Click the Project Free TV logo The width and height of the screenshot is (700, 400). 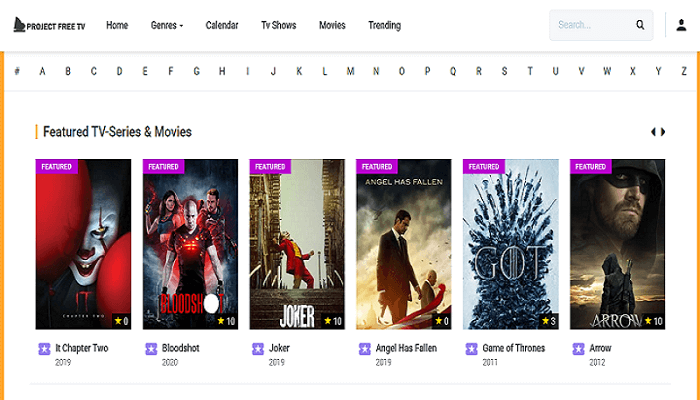point(49,25)
